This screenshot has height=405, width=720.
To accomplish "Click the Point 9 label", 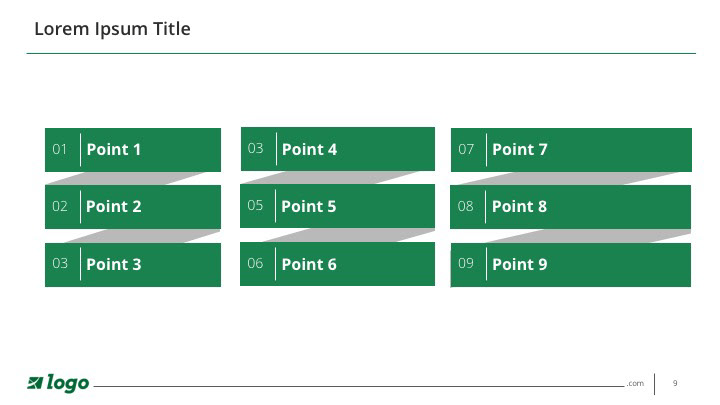I will click(519, 264).
